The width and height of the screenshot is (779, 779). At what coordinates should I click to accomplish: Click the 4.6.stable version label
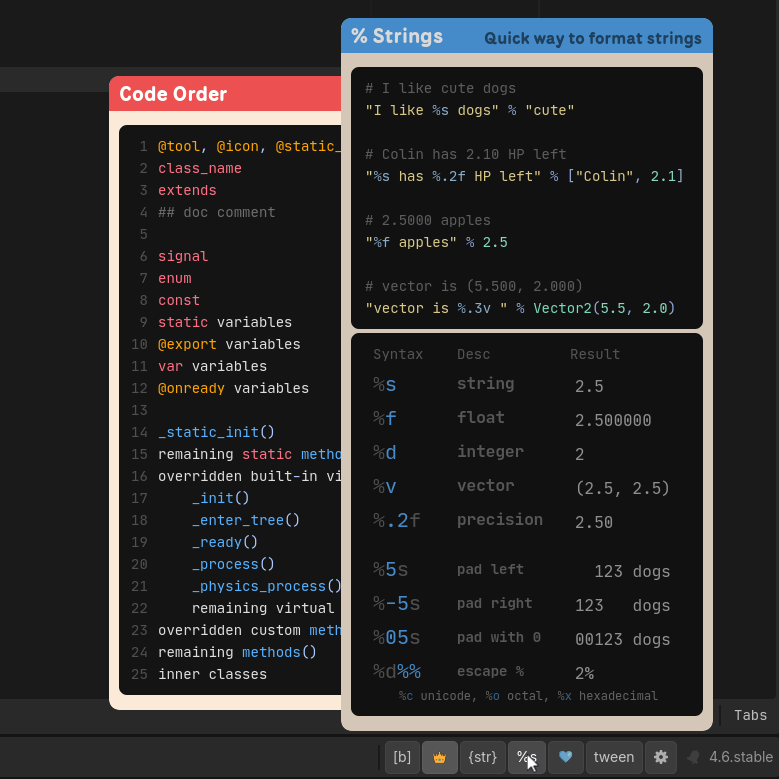point(741,757)
